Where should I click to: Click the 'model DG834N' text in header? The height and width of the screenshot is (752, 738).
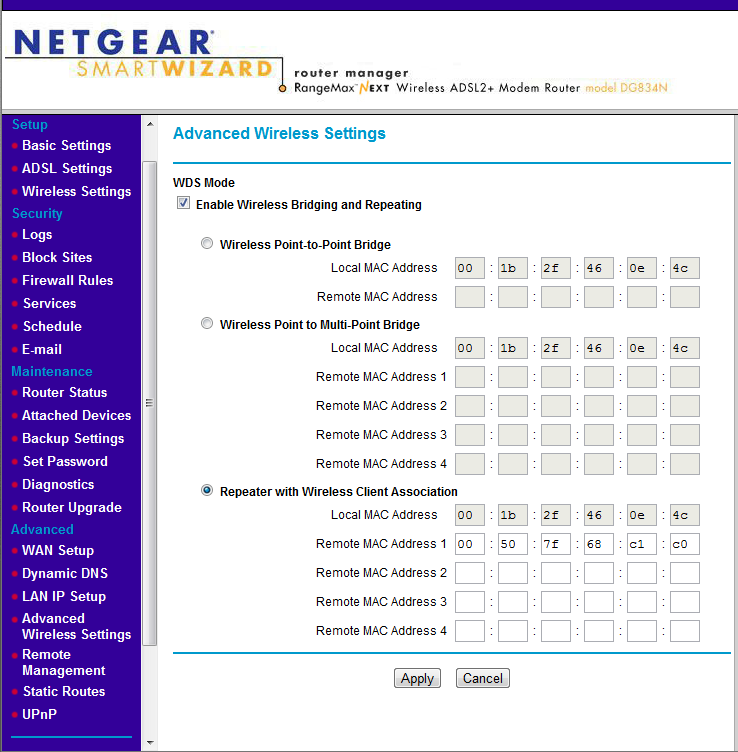click(626, 88)
